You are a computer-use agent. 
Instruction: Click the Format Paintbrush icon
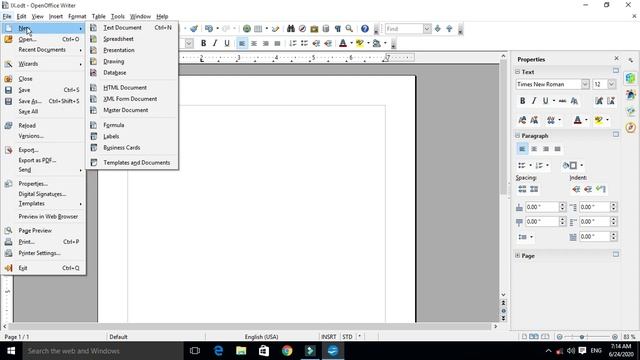[194, 29]
